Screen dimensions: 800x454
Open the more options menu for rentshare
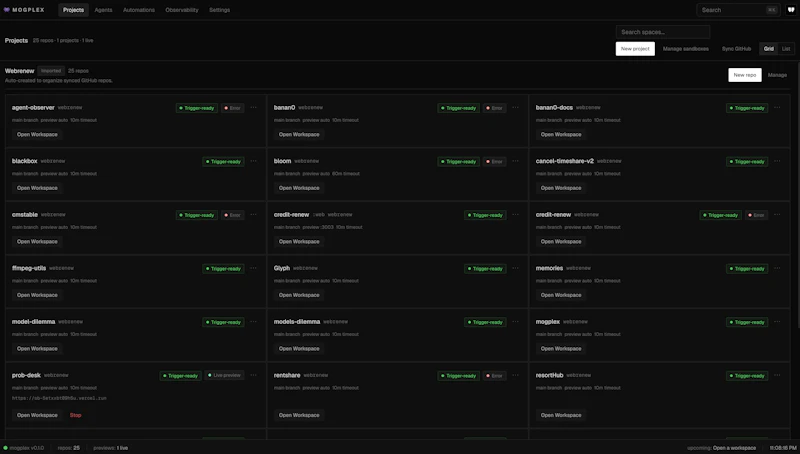(x=515, y=375)
